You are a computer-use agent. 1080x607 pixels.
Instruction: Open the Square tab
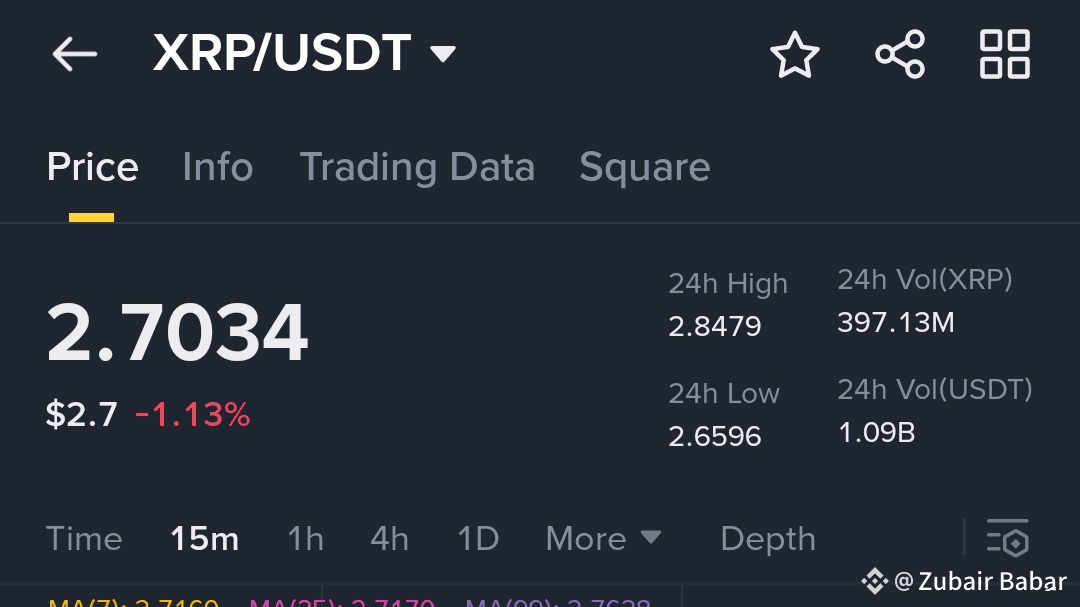point(645,167)
